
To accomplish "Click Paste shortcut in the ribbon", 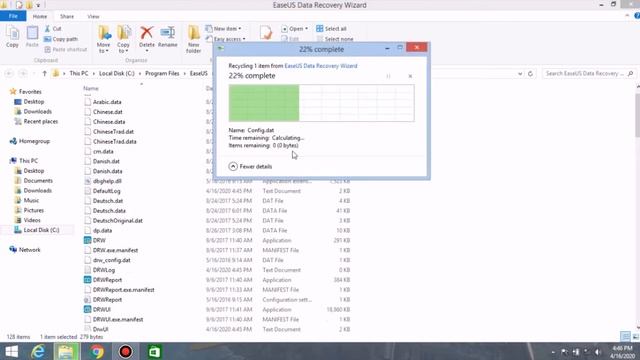I will click(66, 49).
